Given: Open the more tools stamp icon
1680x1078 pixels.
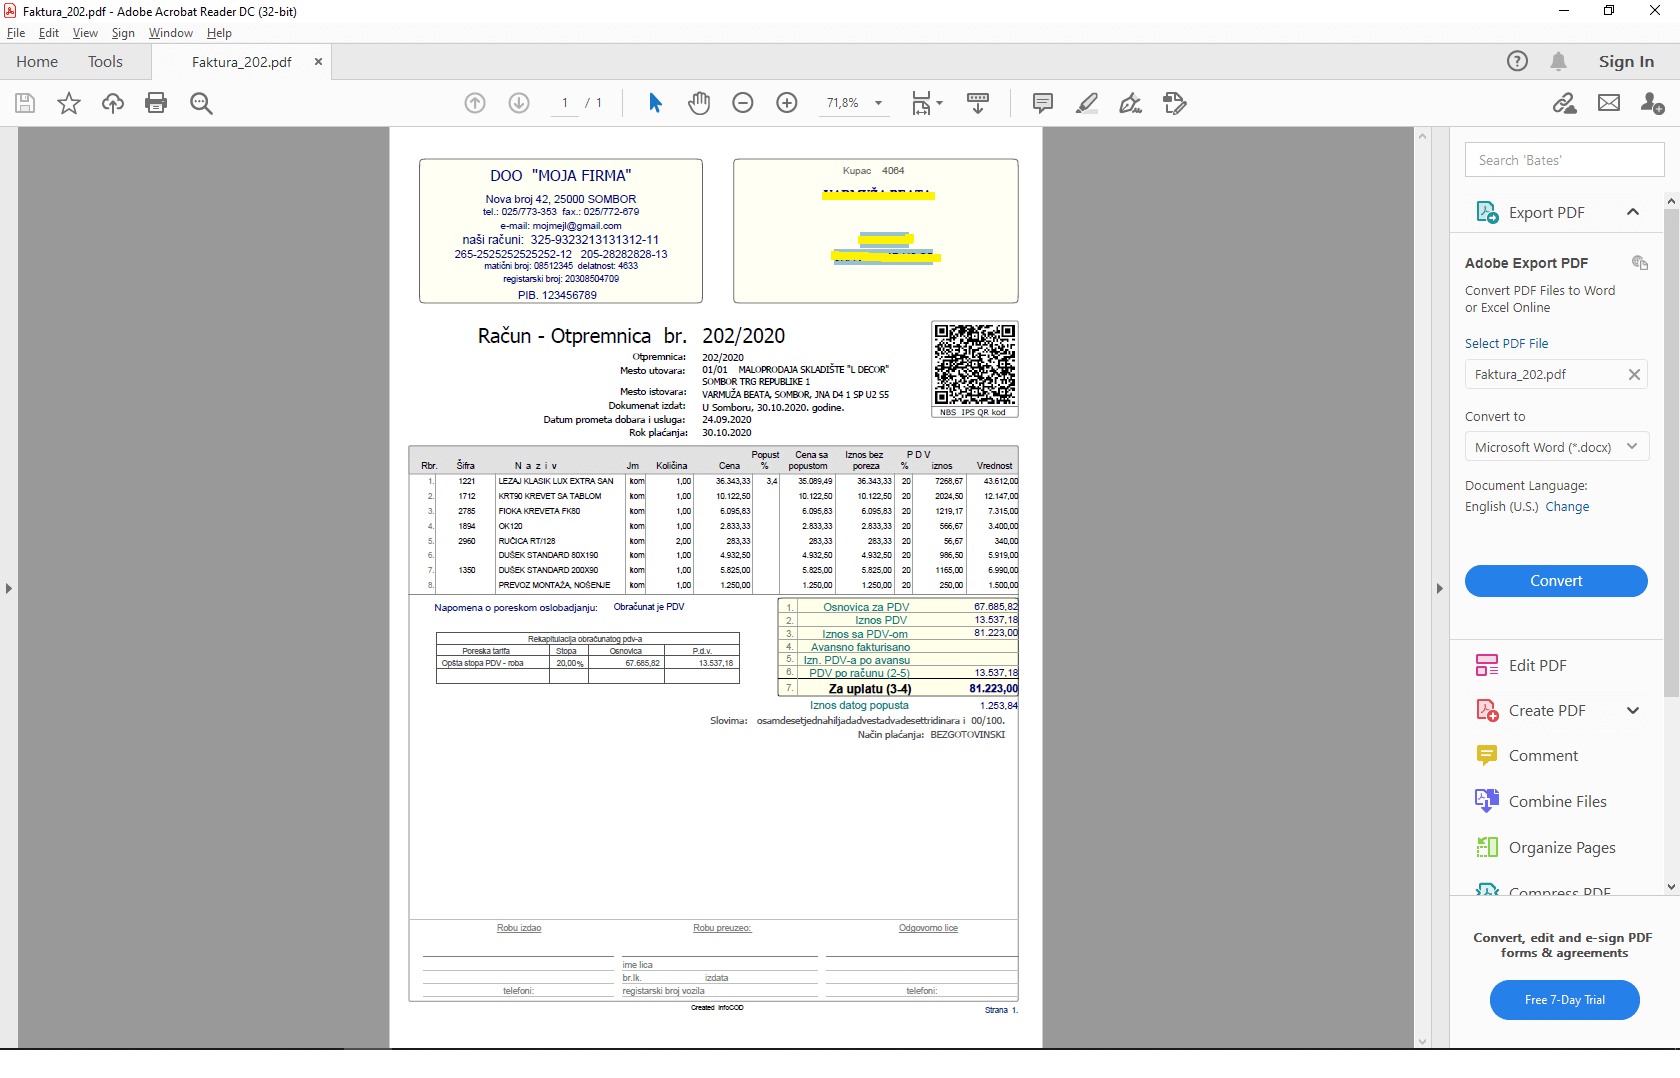Looking at the screenshot, I should [1175, 103].
